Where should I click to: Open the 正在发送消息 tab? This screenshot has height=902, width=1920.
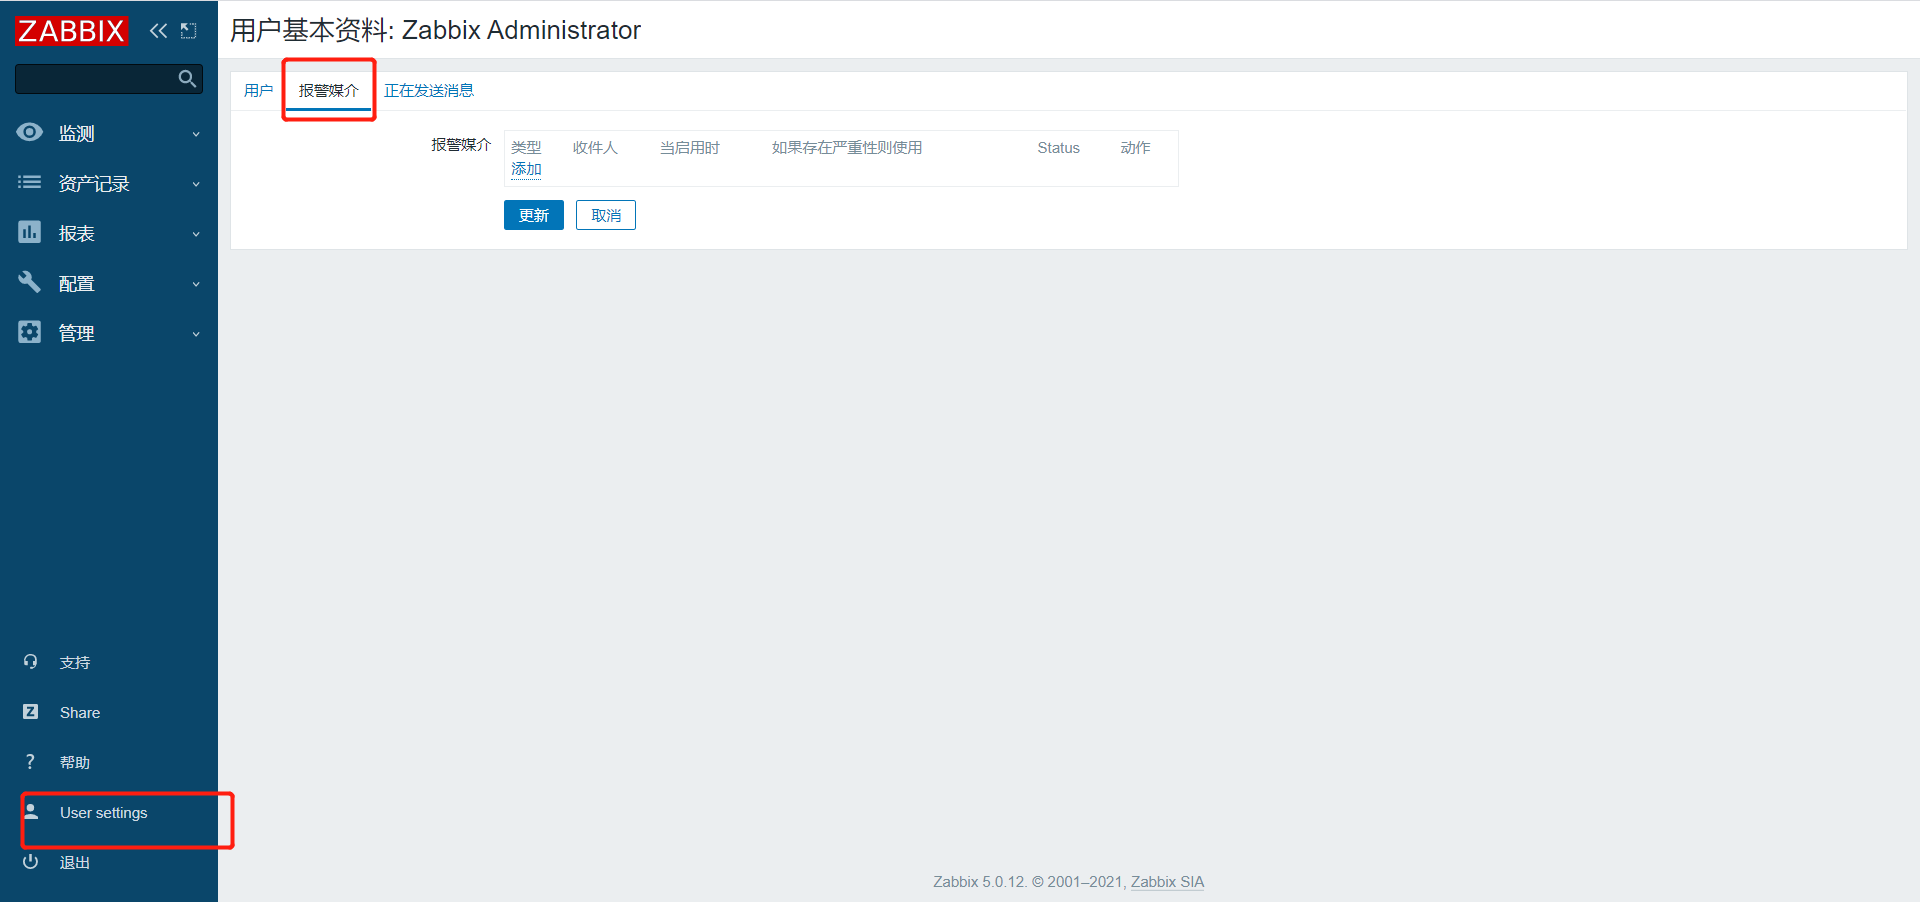click(x=429, y=91)
